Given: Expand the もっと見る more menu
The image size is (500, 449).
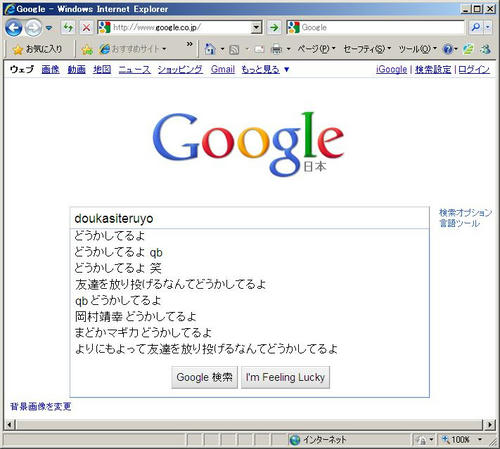Looking at the screenshot, I should pyautogui.click(x=265, y=69).
